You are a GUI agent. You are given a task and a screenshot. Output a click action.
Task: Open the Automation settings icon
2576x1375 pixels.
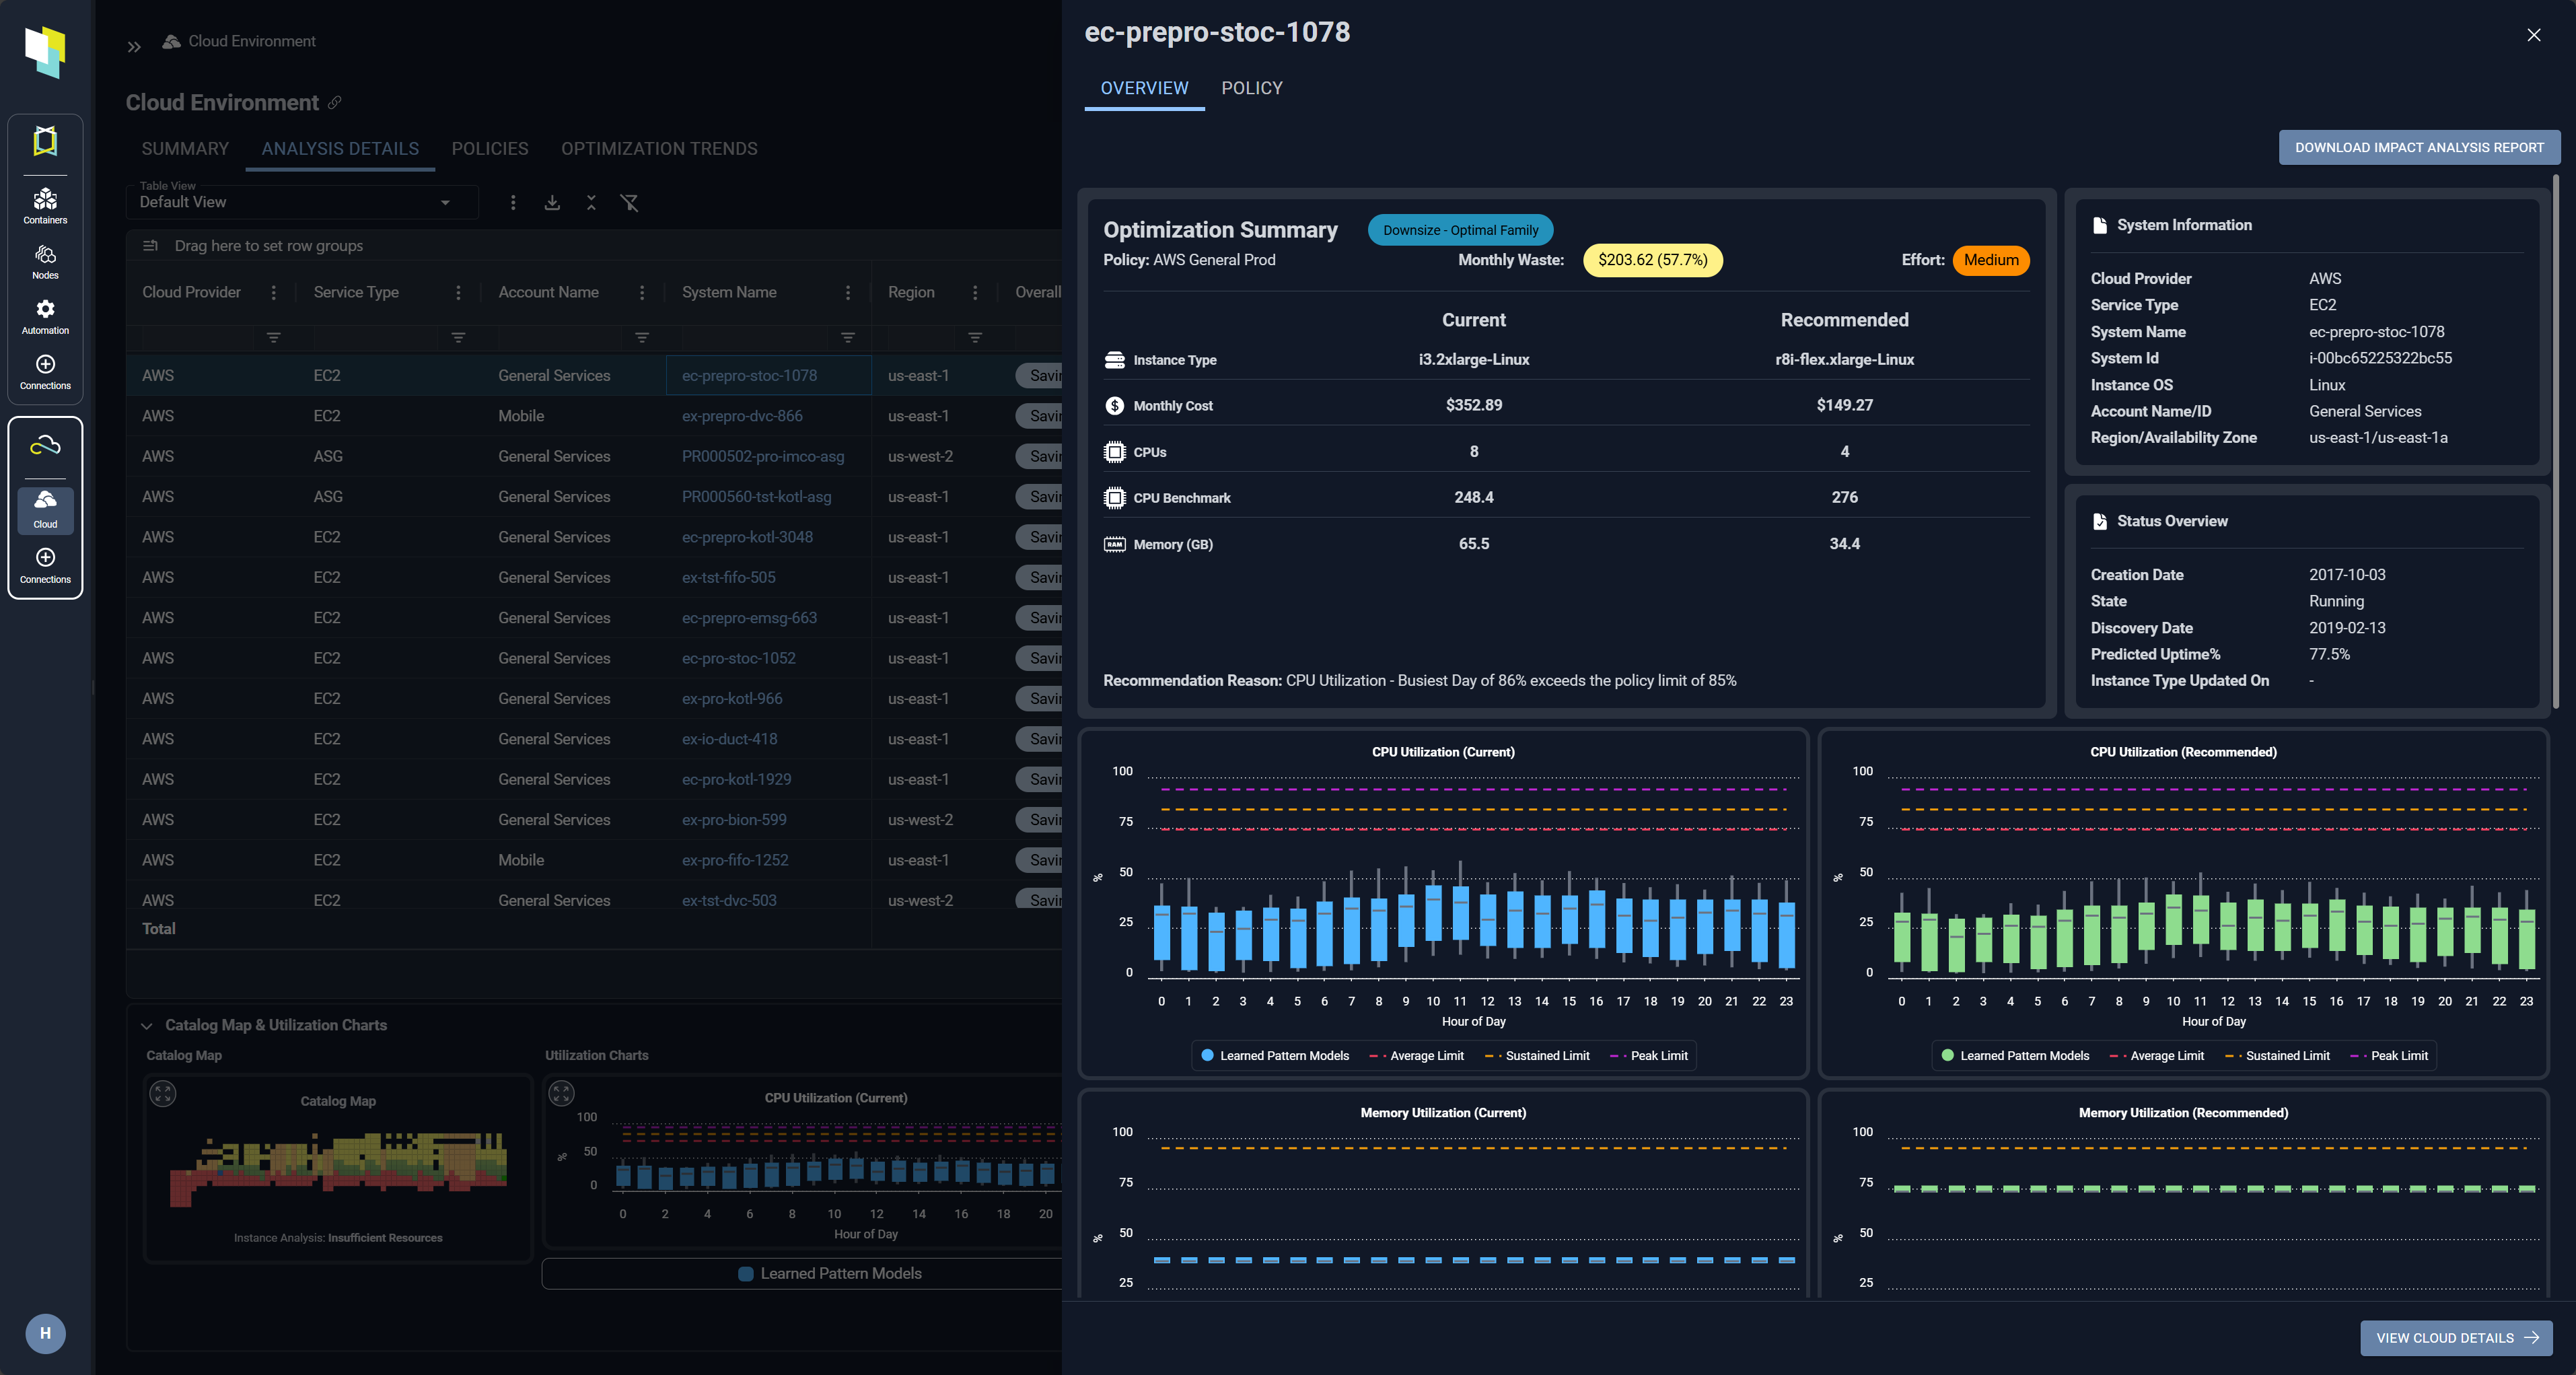(45, 315)
